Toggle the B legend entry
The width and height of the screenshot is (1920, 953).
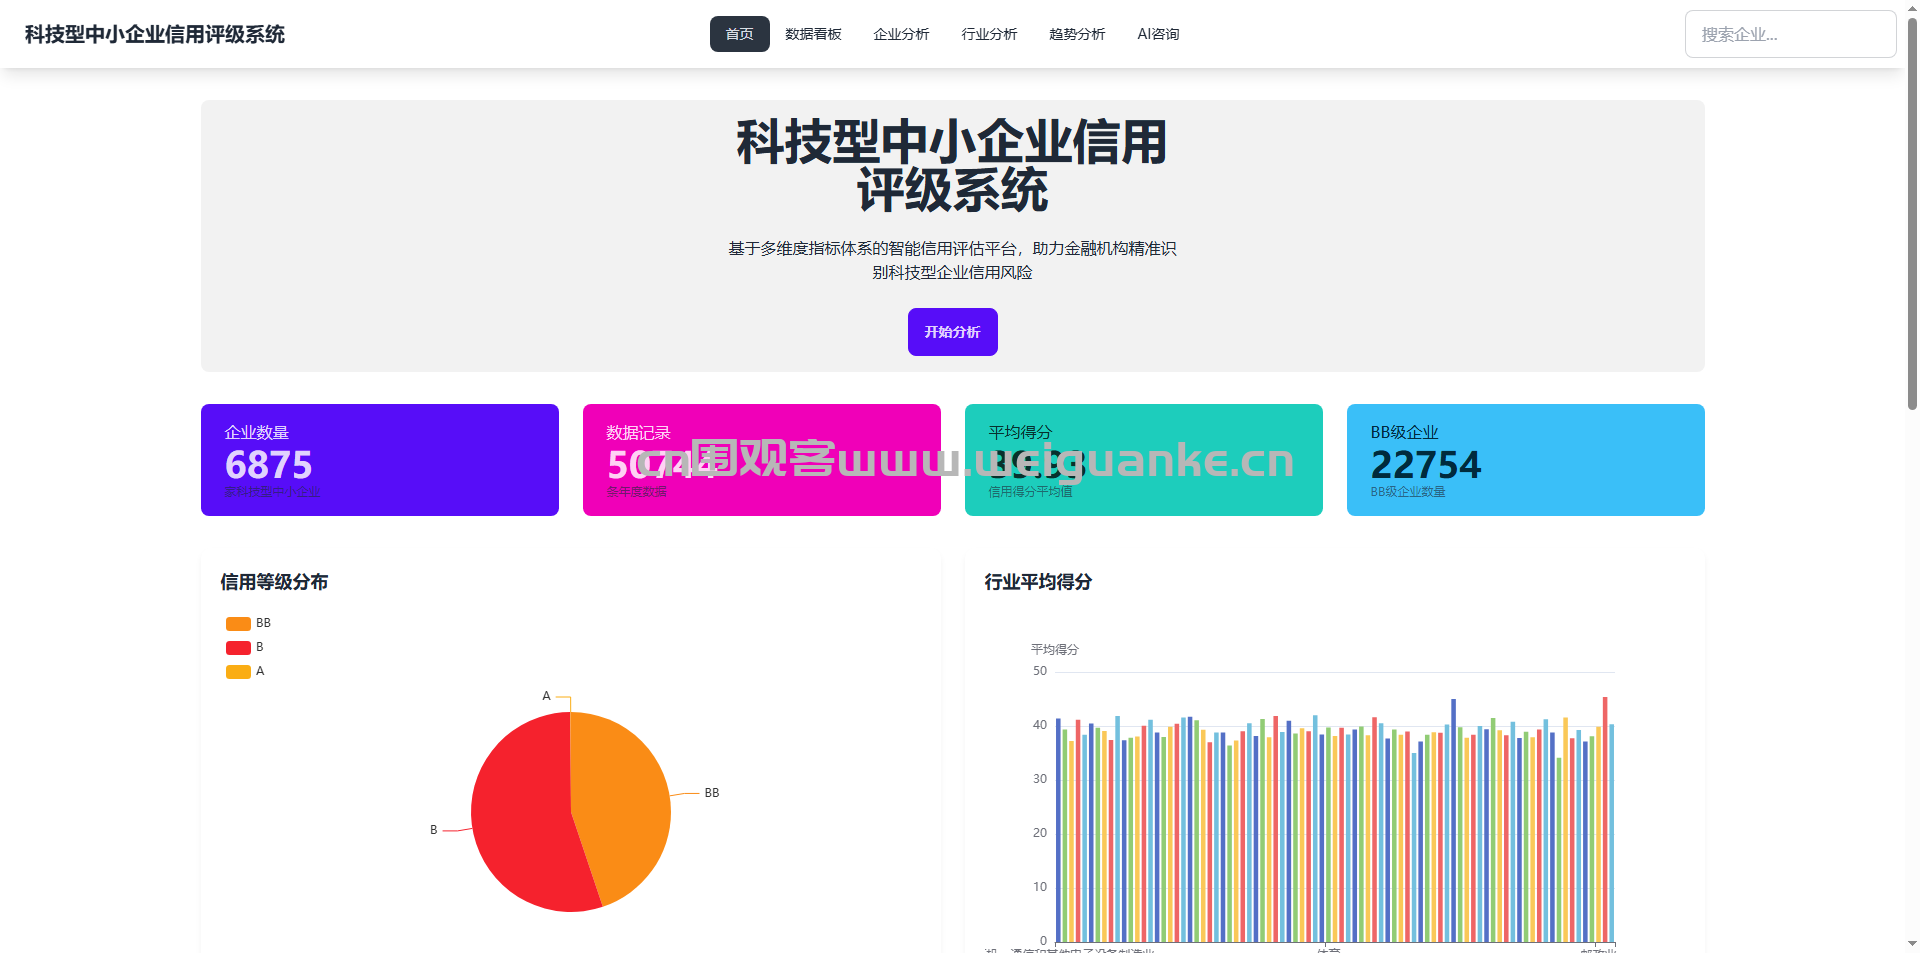(x=259, y=647)
